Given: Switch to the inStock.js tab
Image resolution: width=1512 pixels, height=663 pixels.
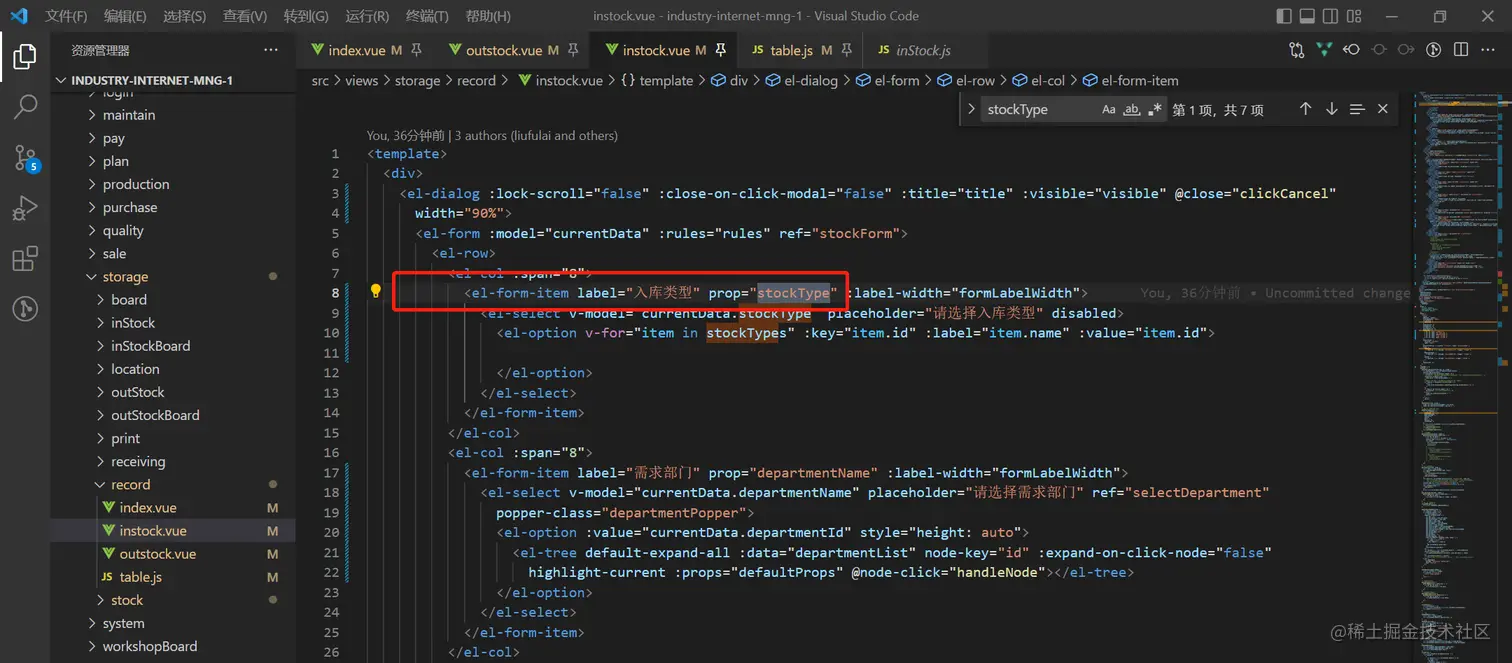Looking at the screenshot, I should (x=923, y=50).
